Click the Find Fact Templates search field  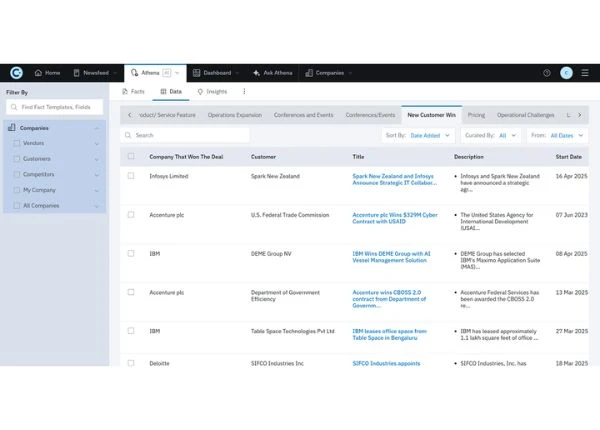click(x=54, y=107)
